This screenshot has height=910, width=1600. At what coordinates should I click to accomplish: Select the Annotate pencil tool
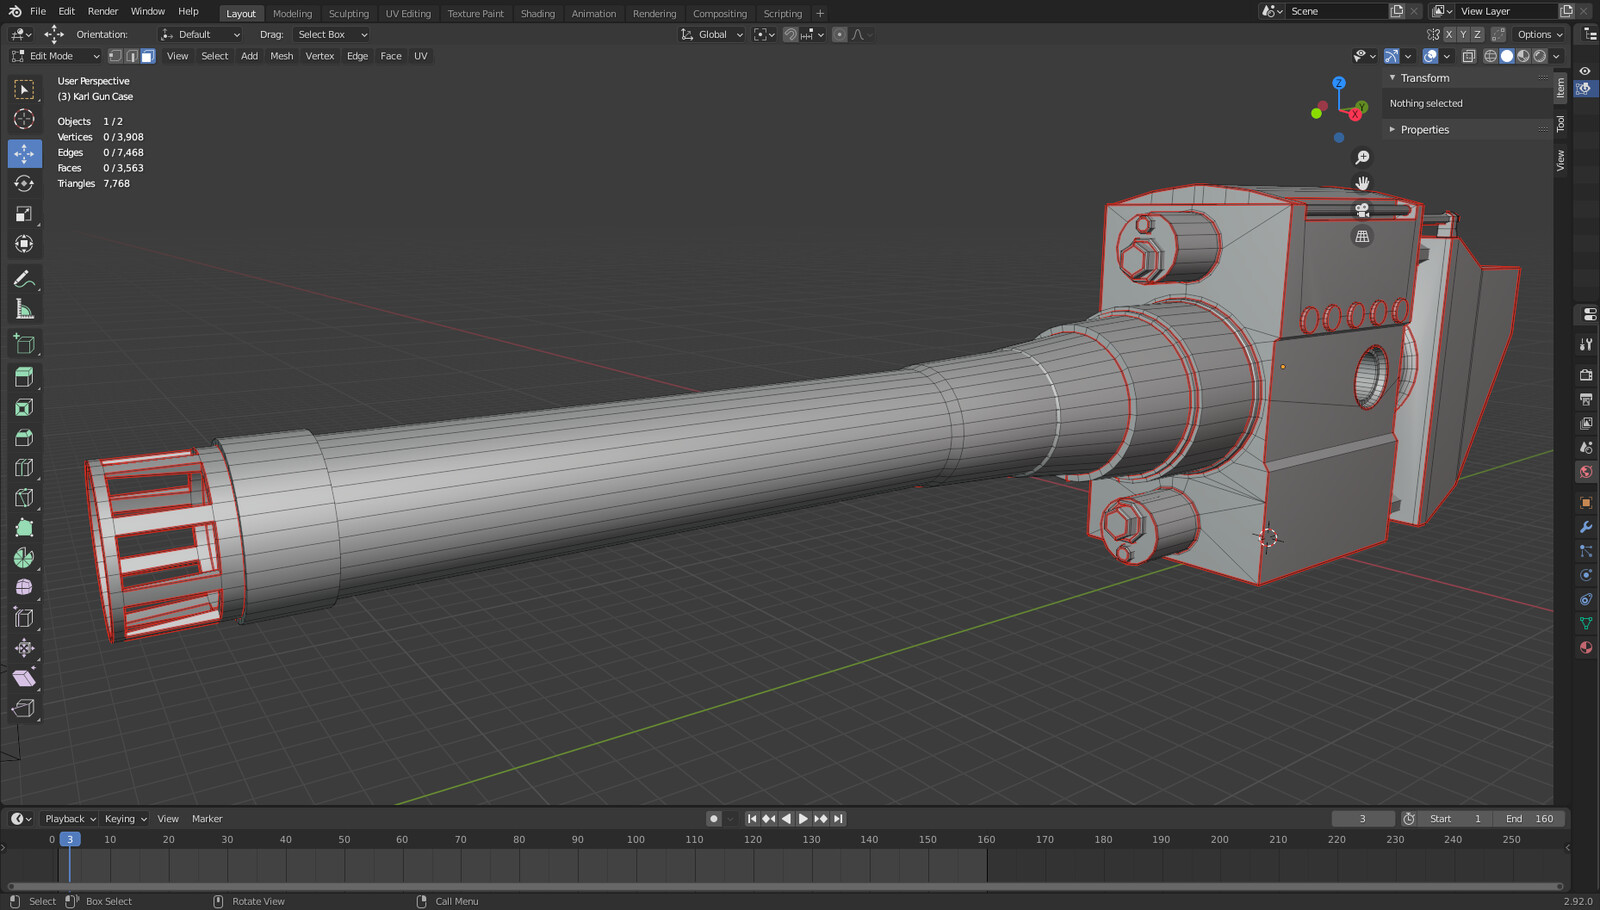tap(24, 279)
